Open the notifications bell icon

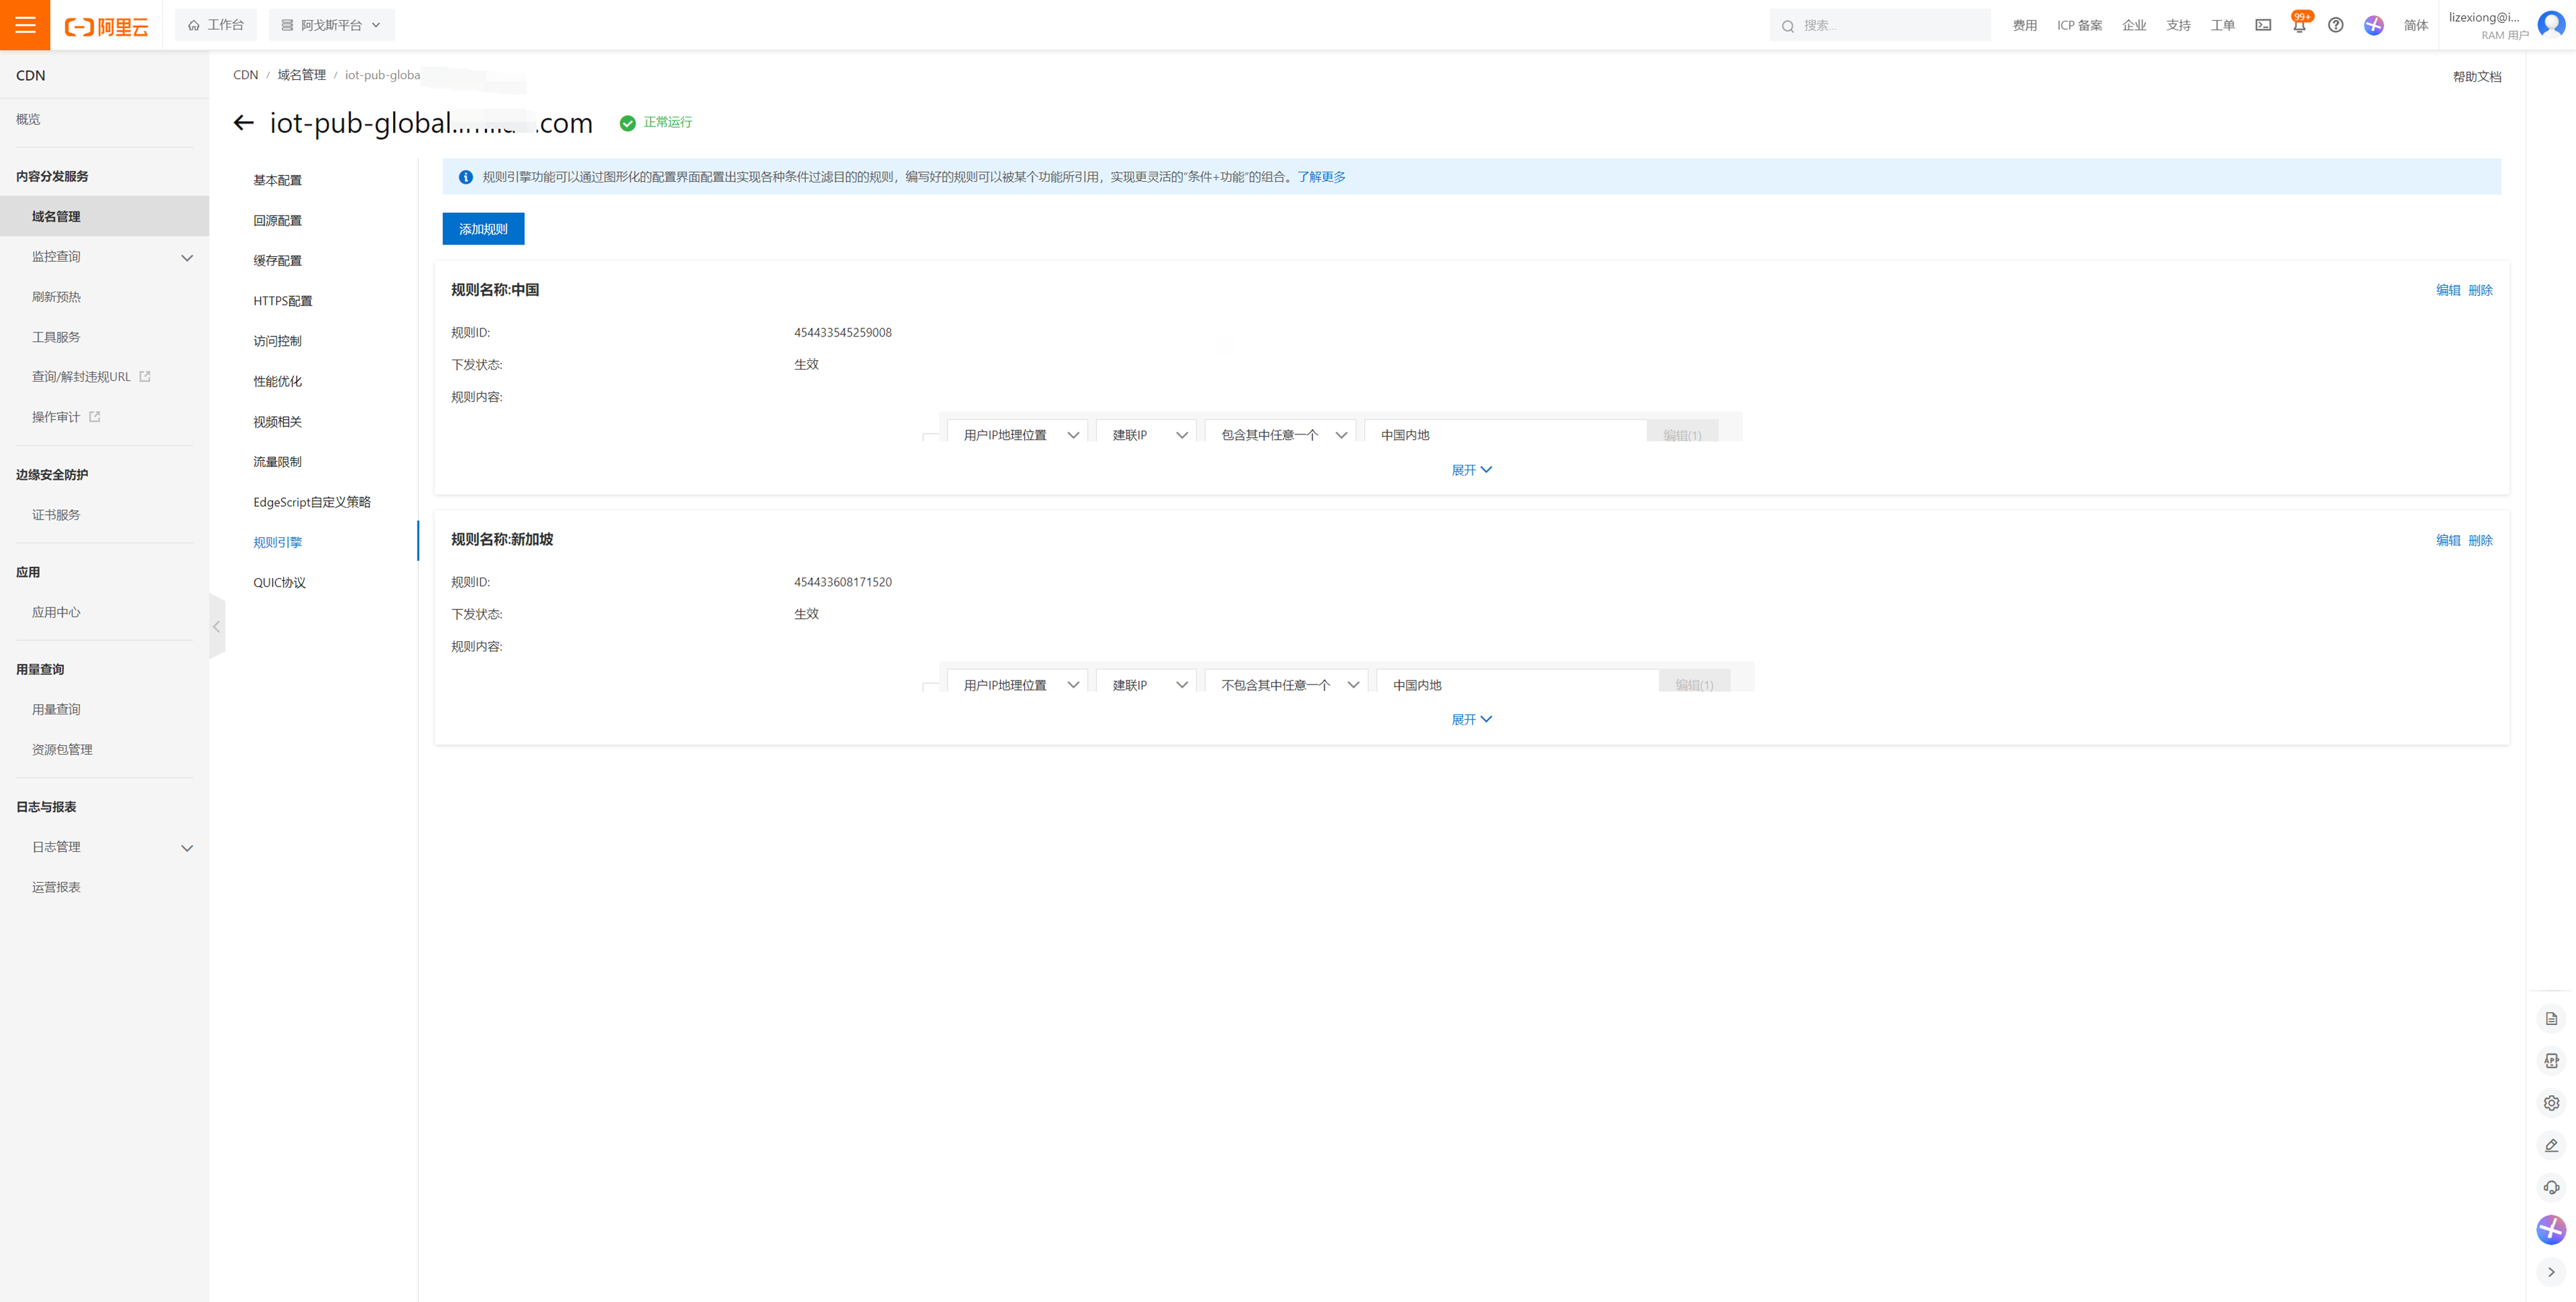point(2299,26)
